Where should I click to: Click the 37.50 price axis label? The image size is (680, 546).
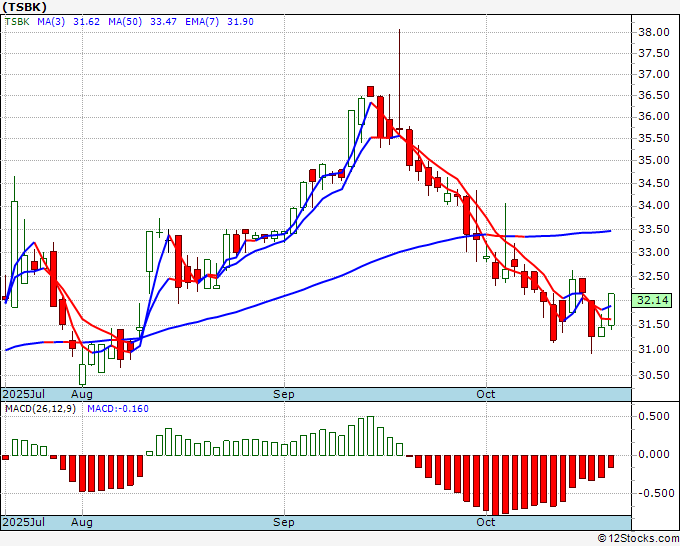(x=654, y=53)
